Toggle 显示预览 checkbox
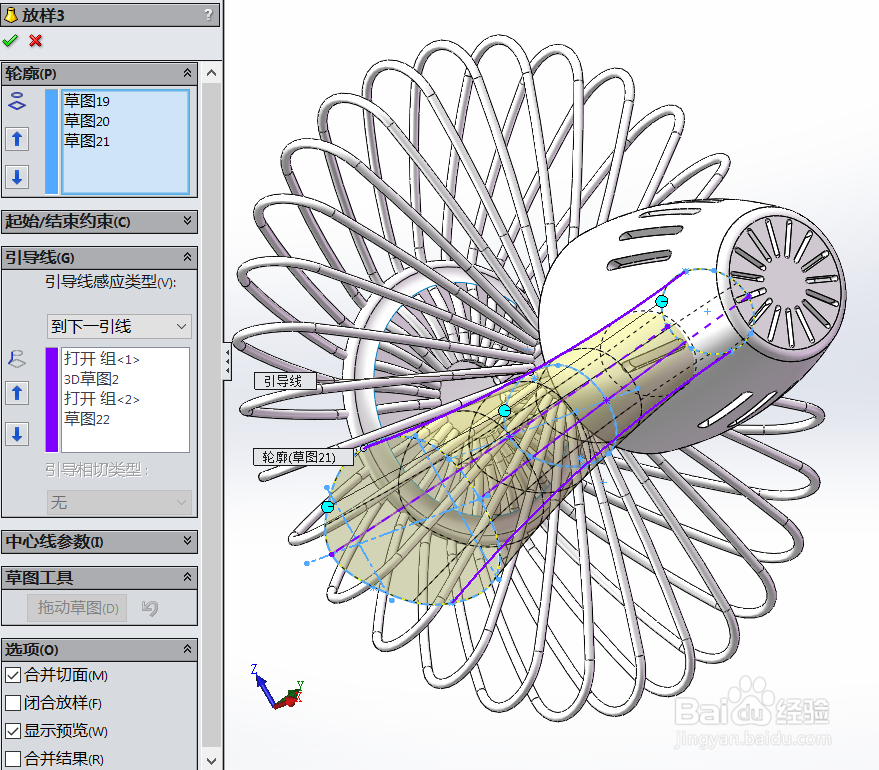Screen dimensions: 879x770 [13, 731]
